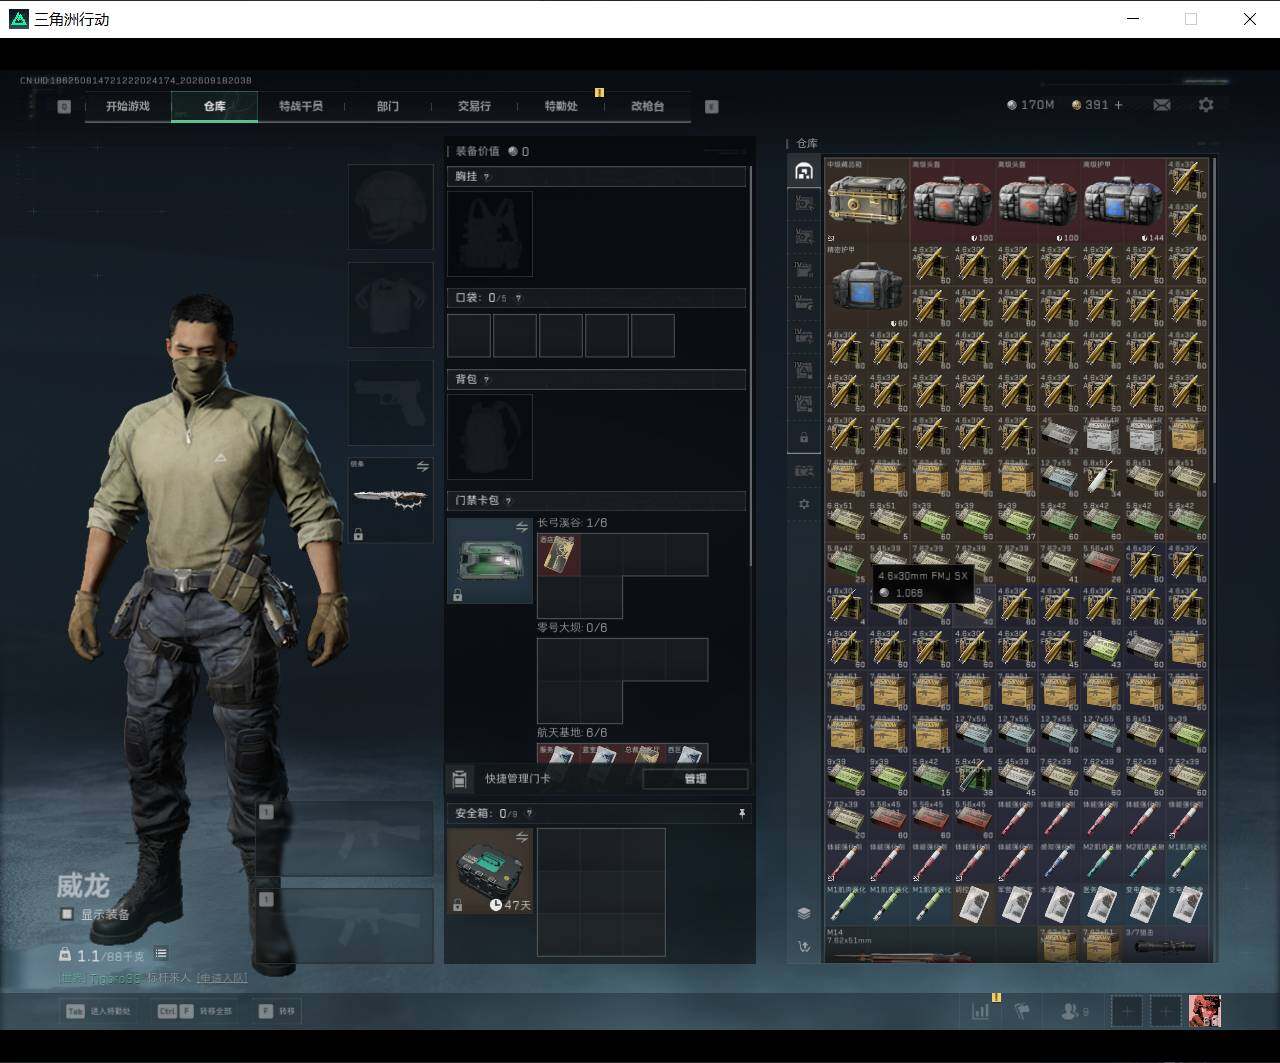1280x1063 pixels.
Task: Click the help icon next to 胸挂
Action: coord(487,177)
